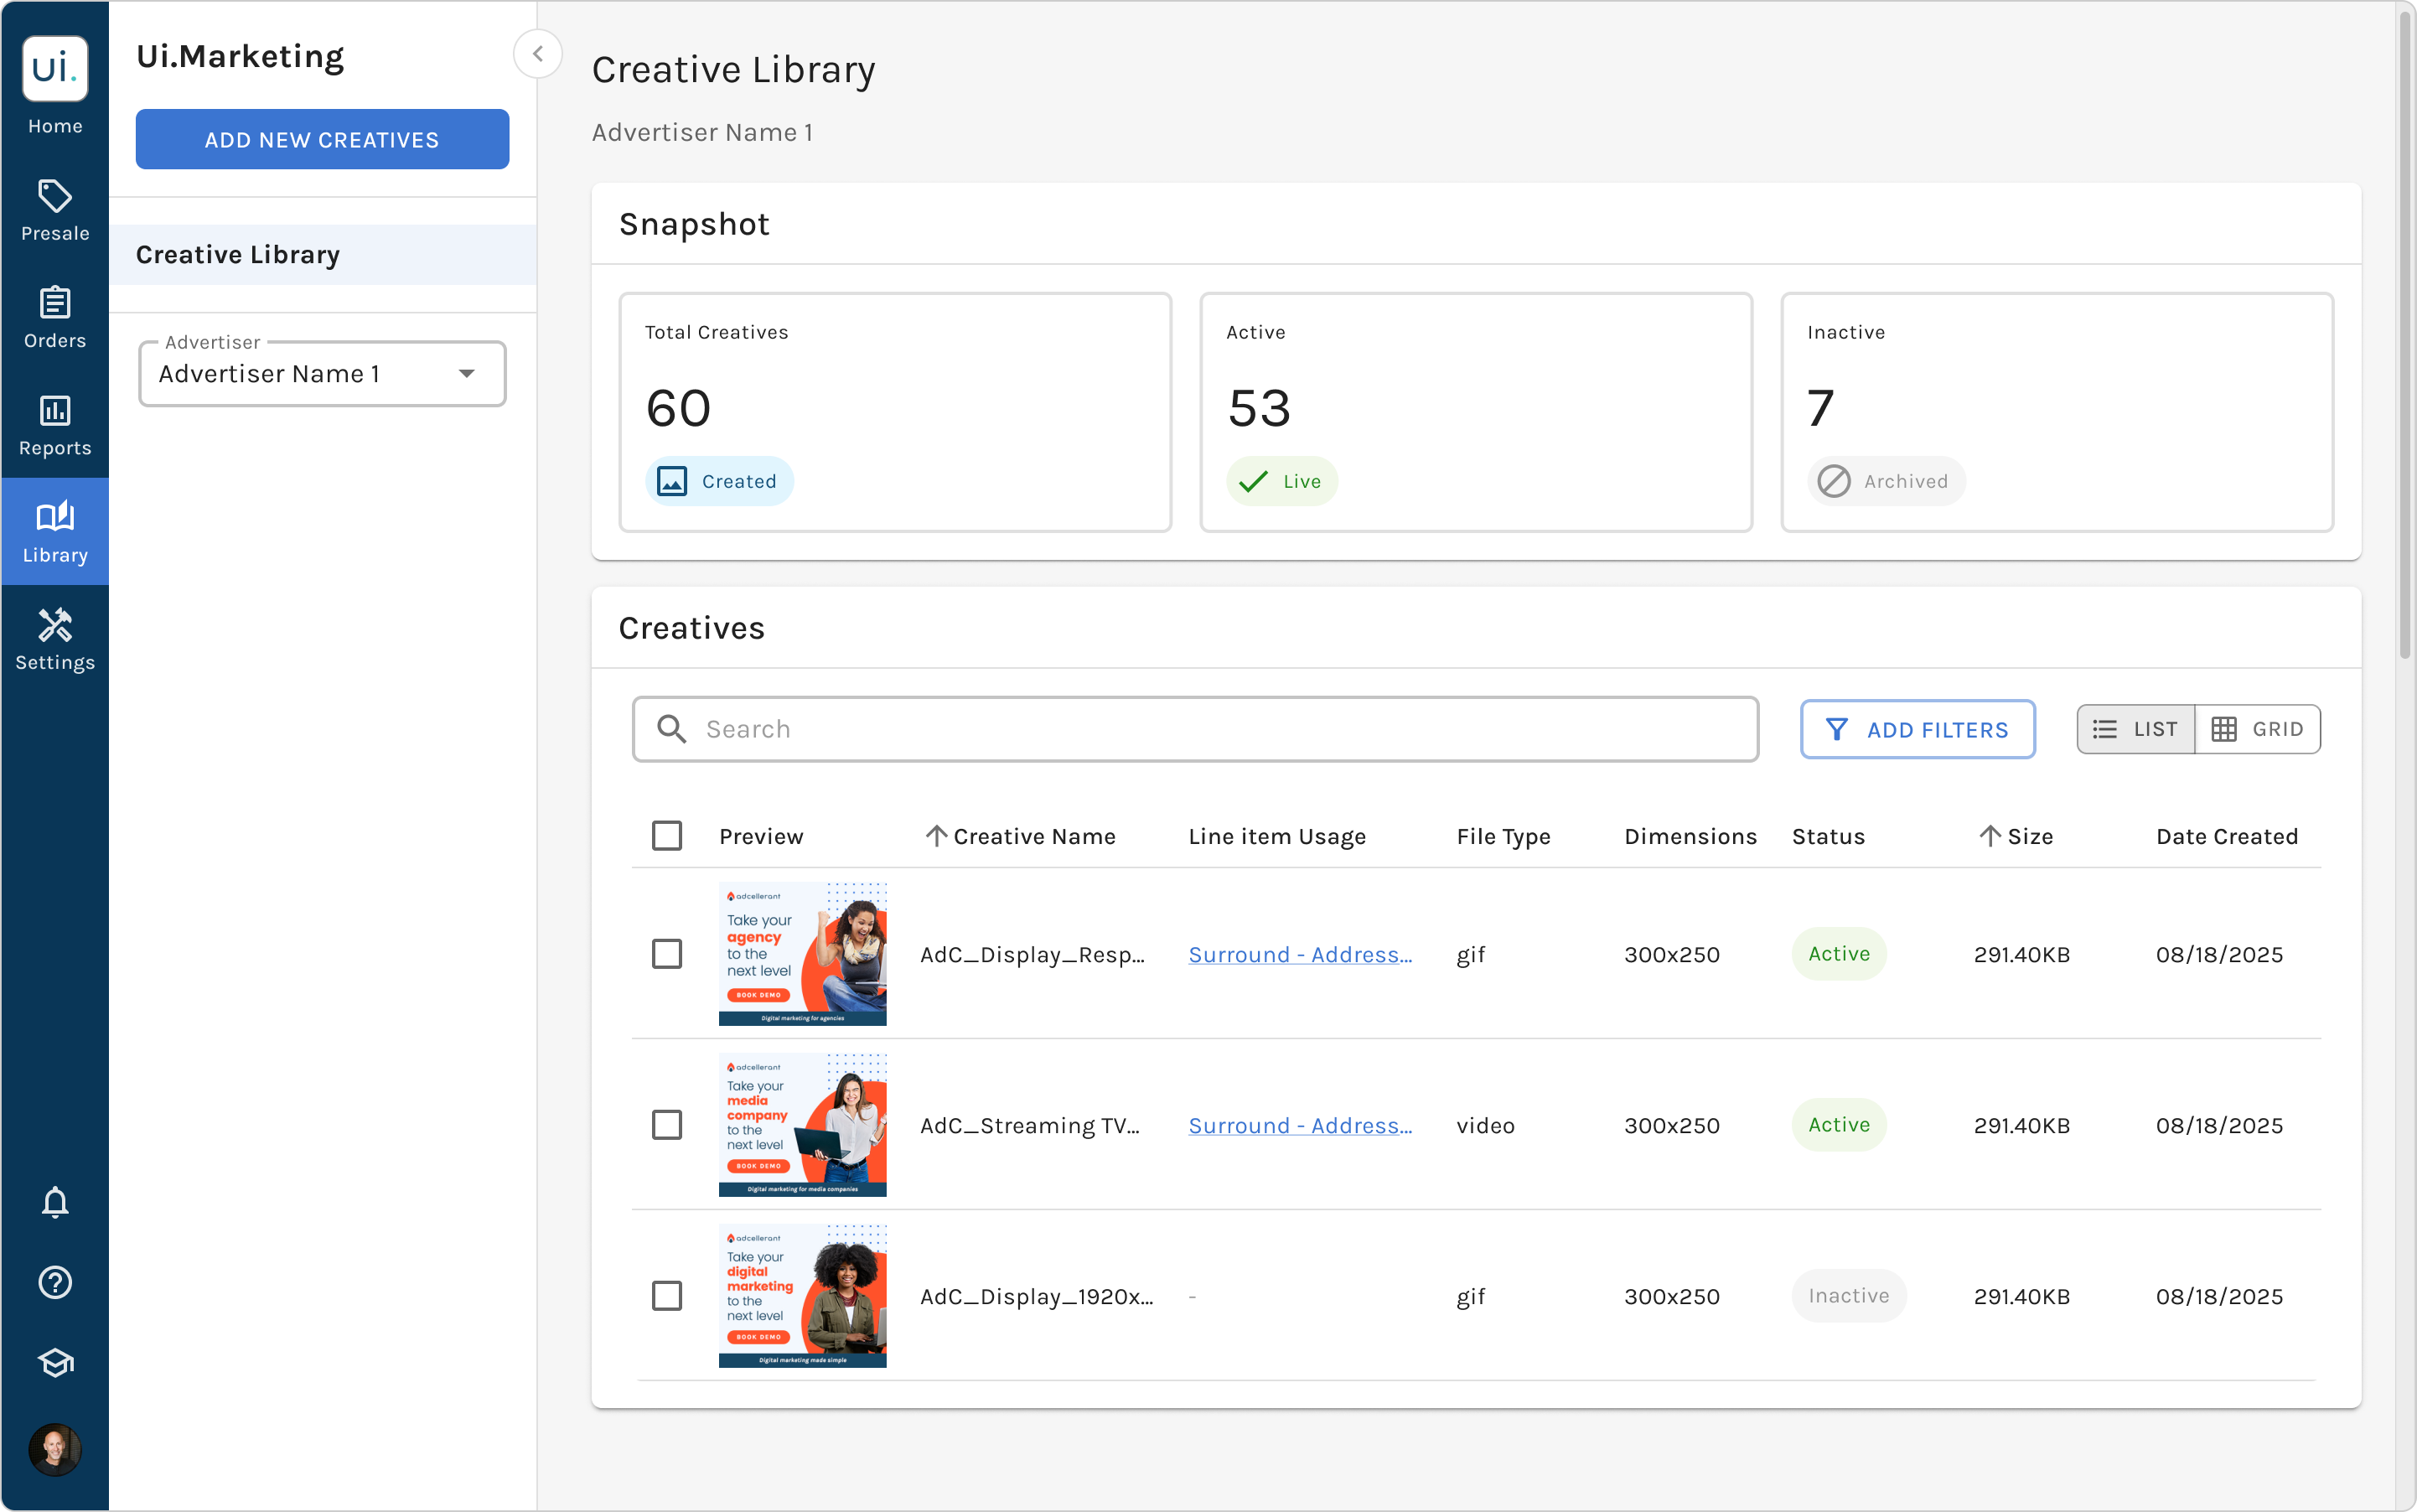The image size is (2417, 1512).
Task: Switch to GRID view
Action: [x=2258, y=729]
